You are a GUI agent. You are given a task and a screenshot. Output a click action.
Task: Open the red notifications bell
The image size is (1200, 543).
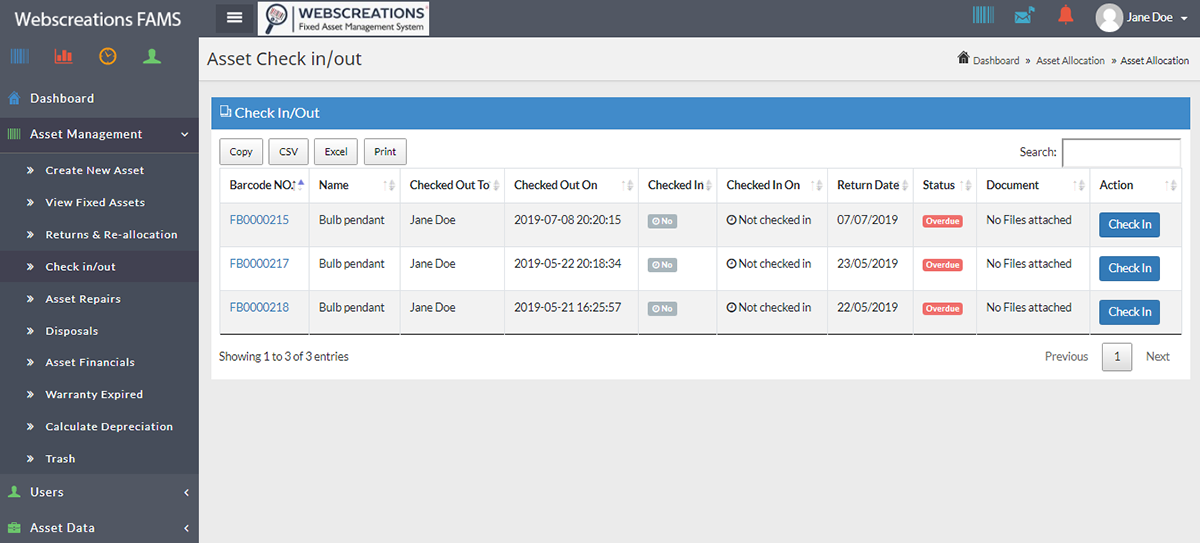pyautogui.click(x=1065, y=15)
